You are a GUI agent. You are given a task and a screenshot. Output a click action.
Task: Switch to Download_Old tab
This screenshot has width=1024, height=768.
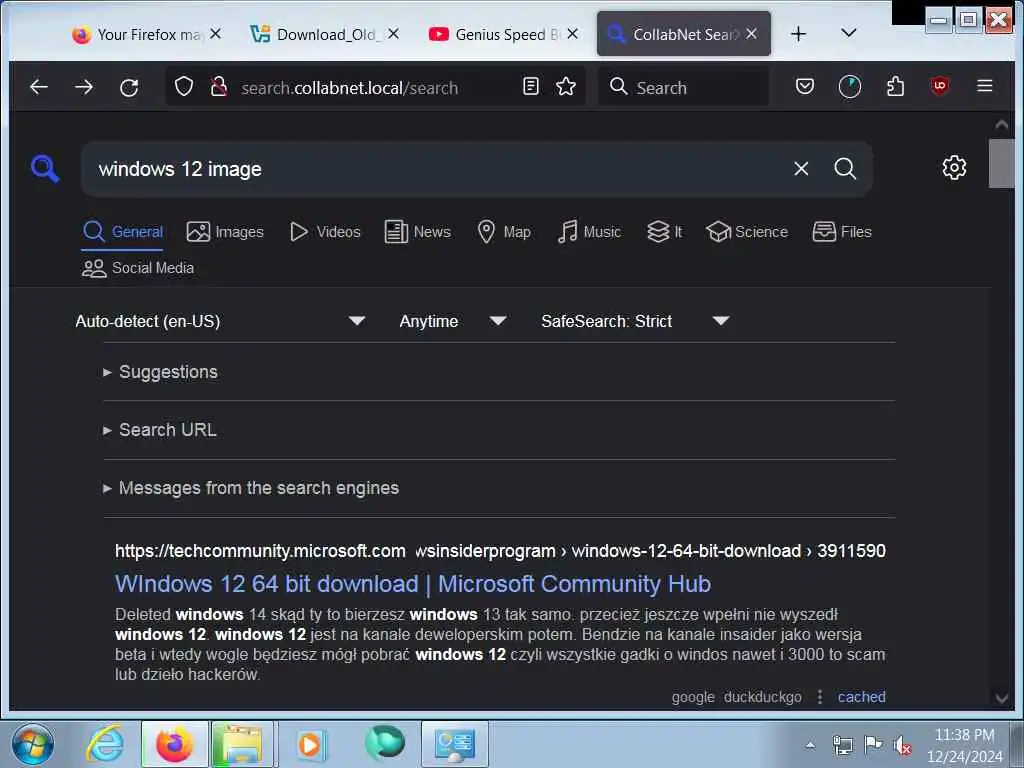click(x=325, y=34)
